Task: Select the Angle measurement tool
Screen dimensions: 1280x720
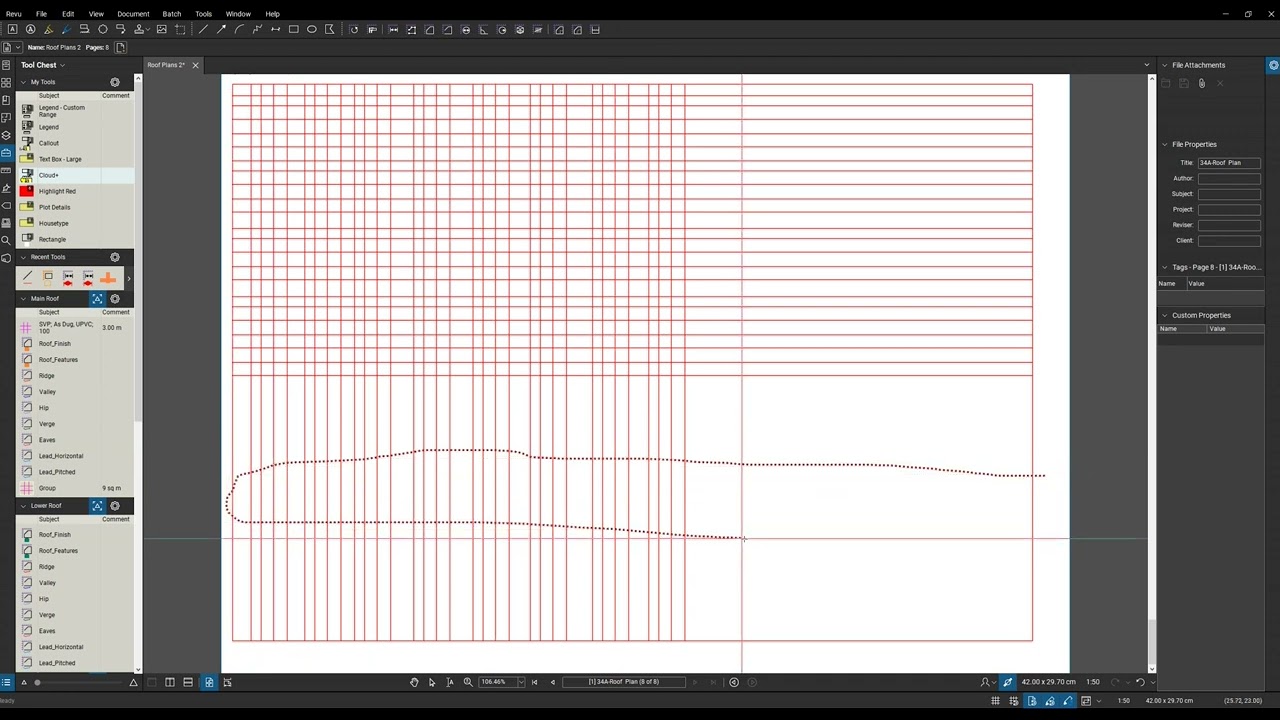Action: 483,30
